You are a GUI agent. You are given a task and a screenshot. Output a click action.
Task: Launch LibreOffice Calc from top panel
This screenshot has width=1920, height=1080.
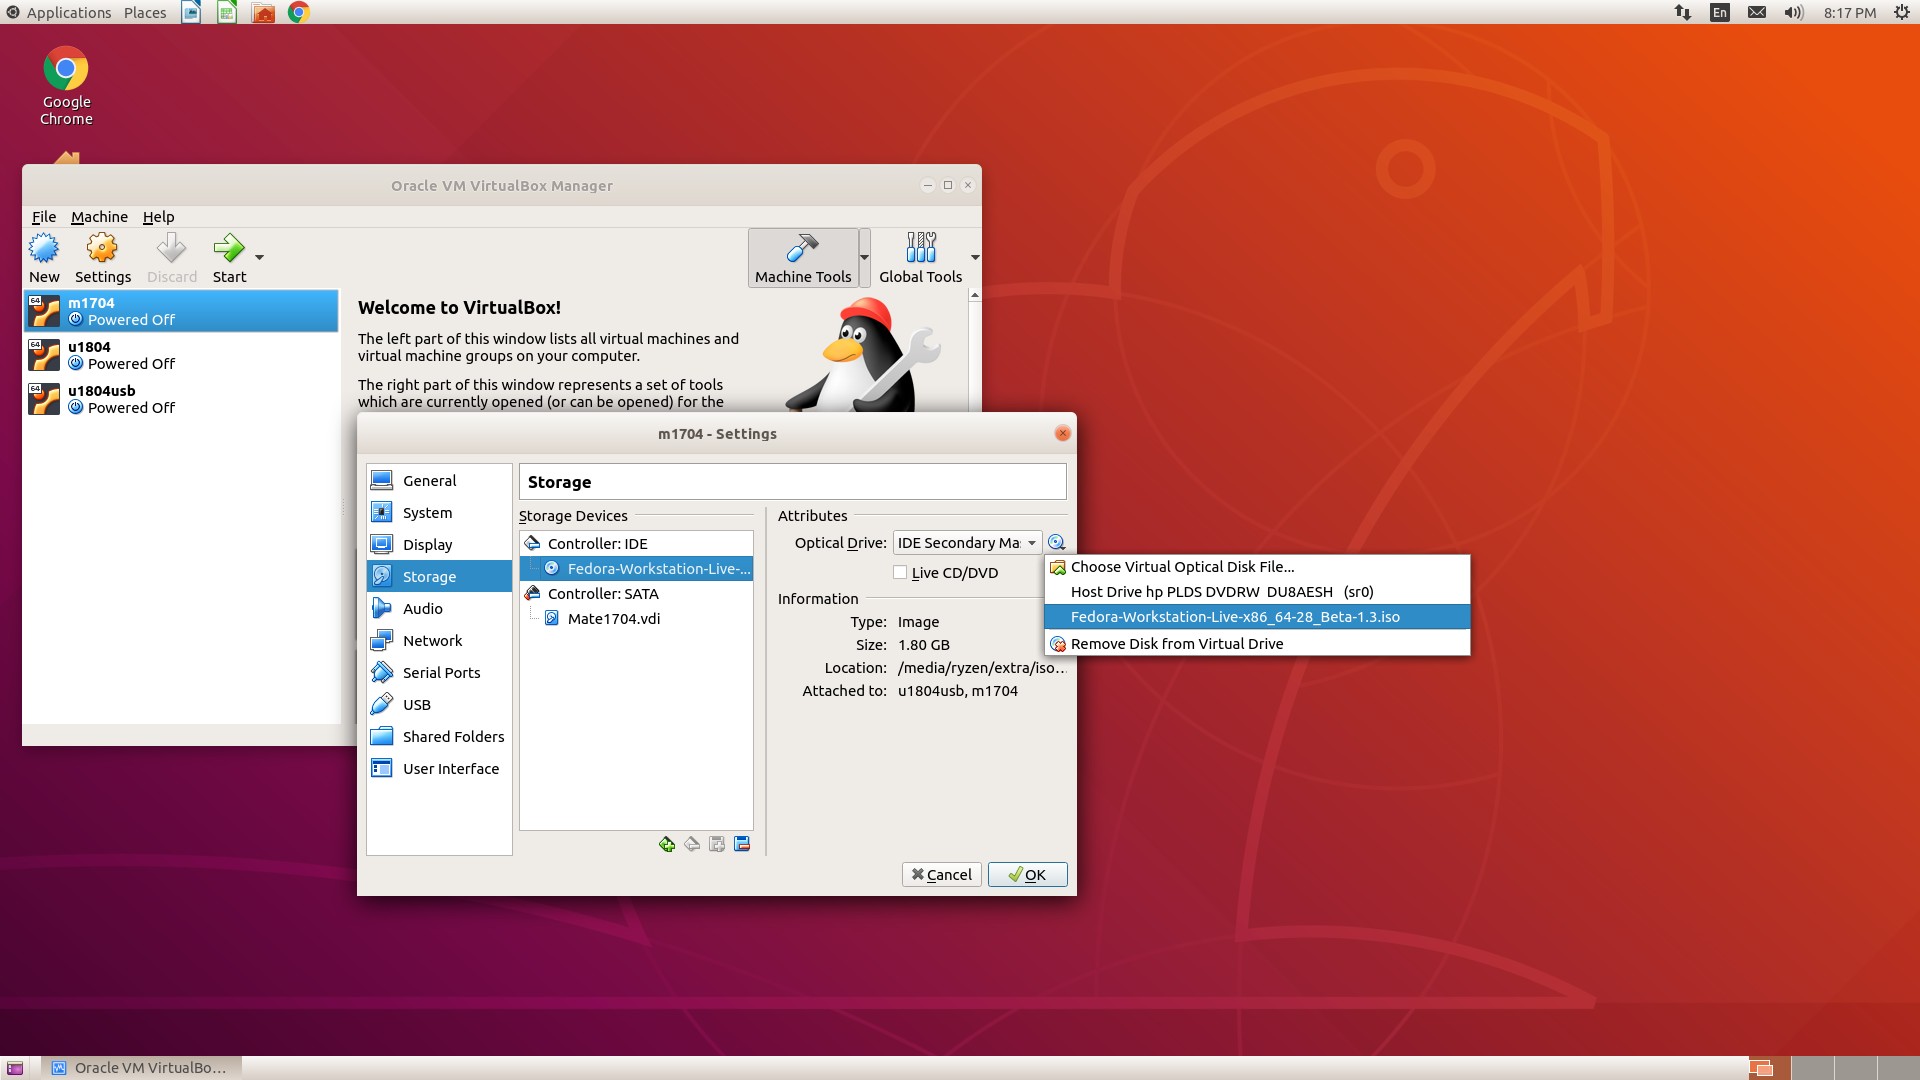(x=227, y=12)
